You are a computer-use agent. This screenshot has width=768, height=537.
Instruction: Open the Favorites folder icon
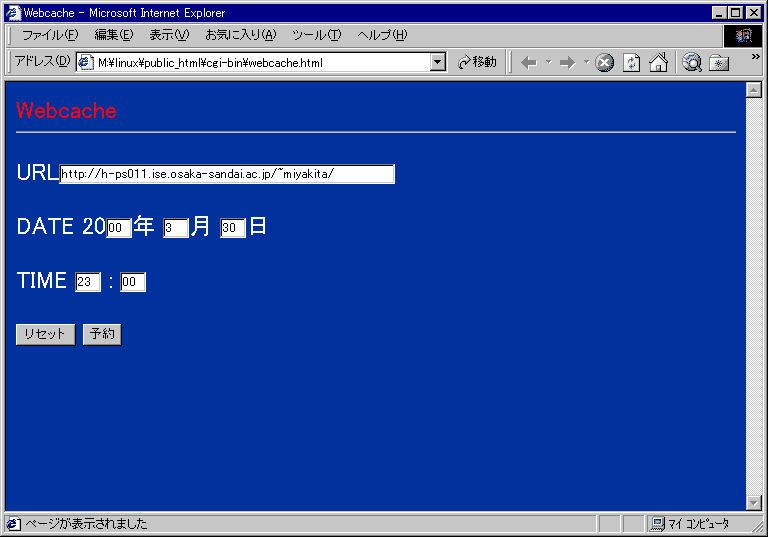tap(719, 63)
